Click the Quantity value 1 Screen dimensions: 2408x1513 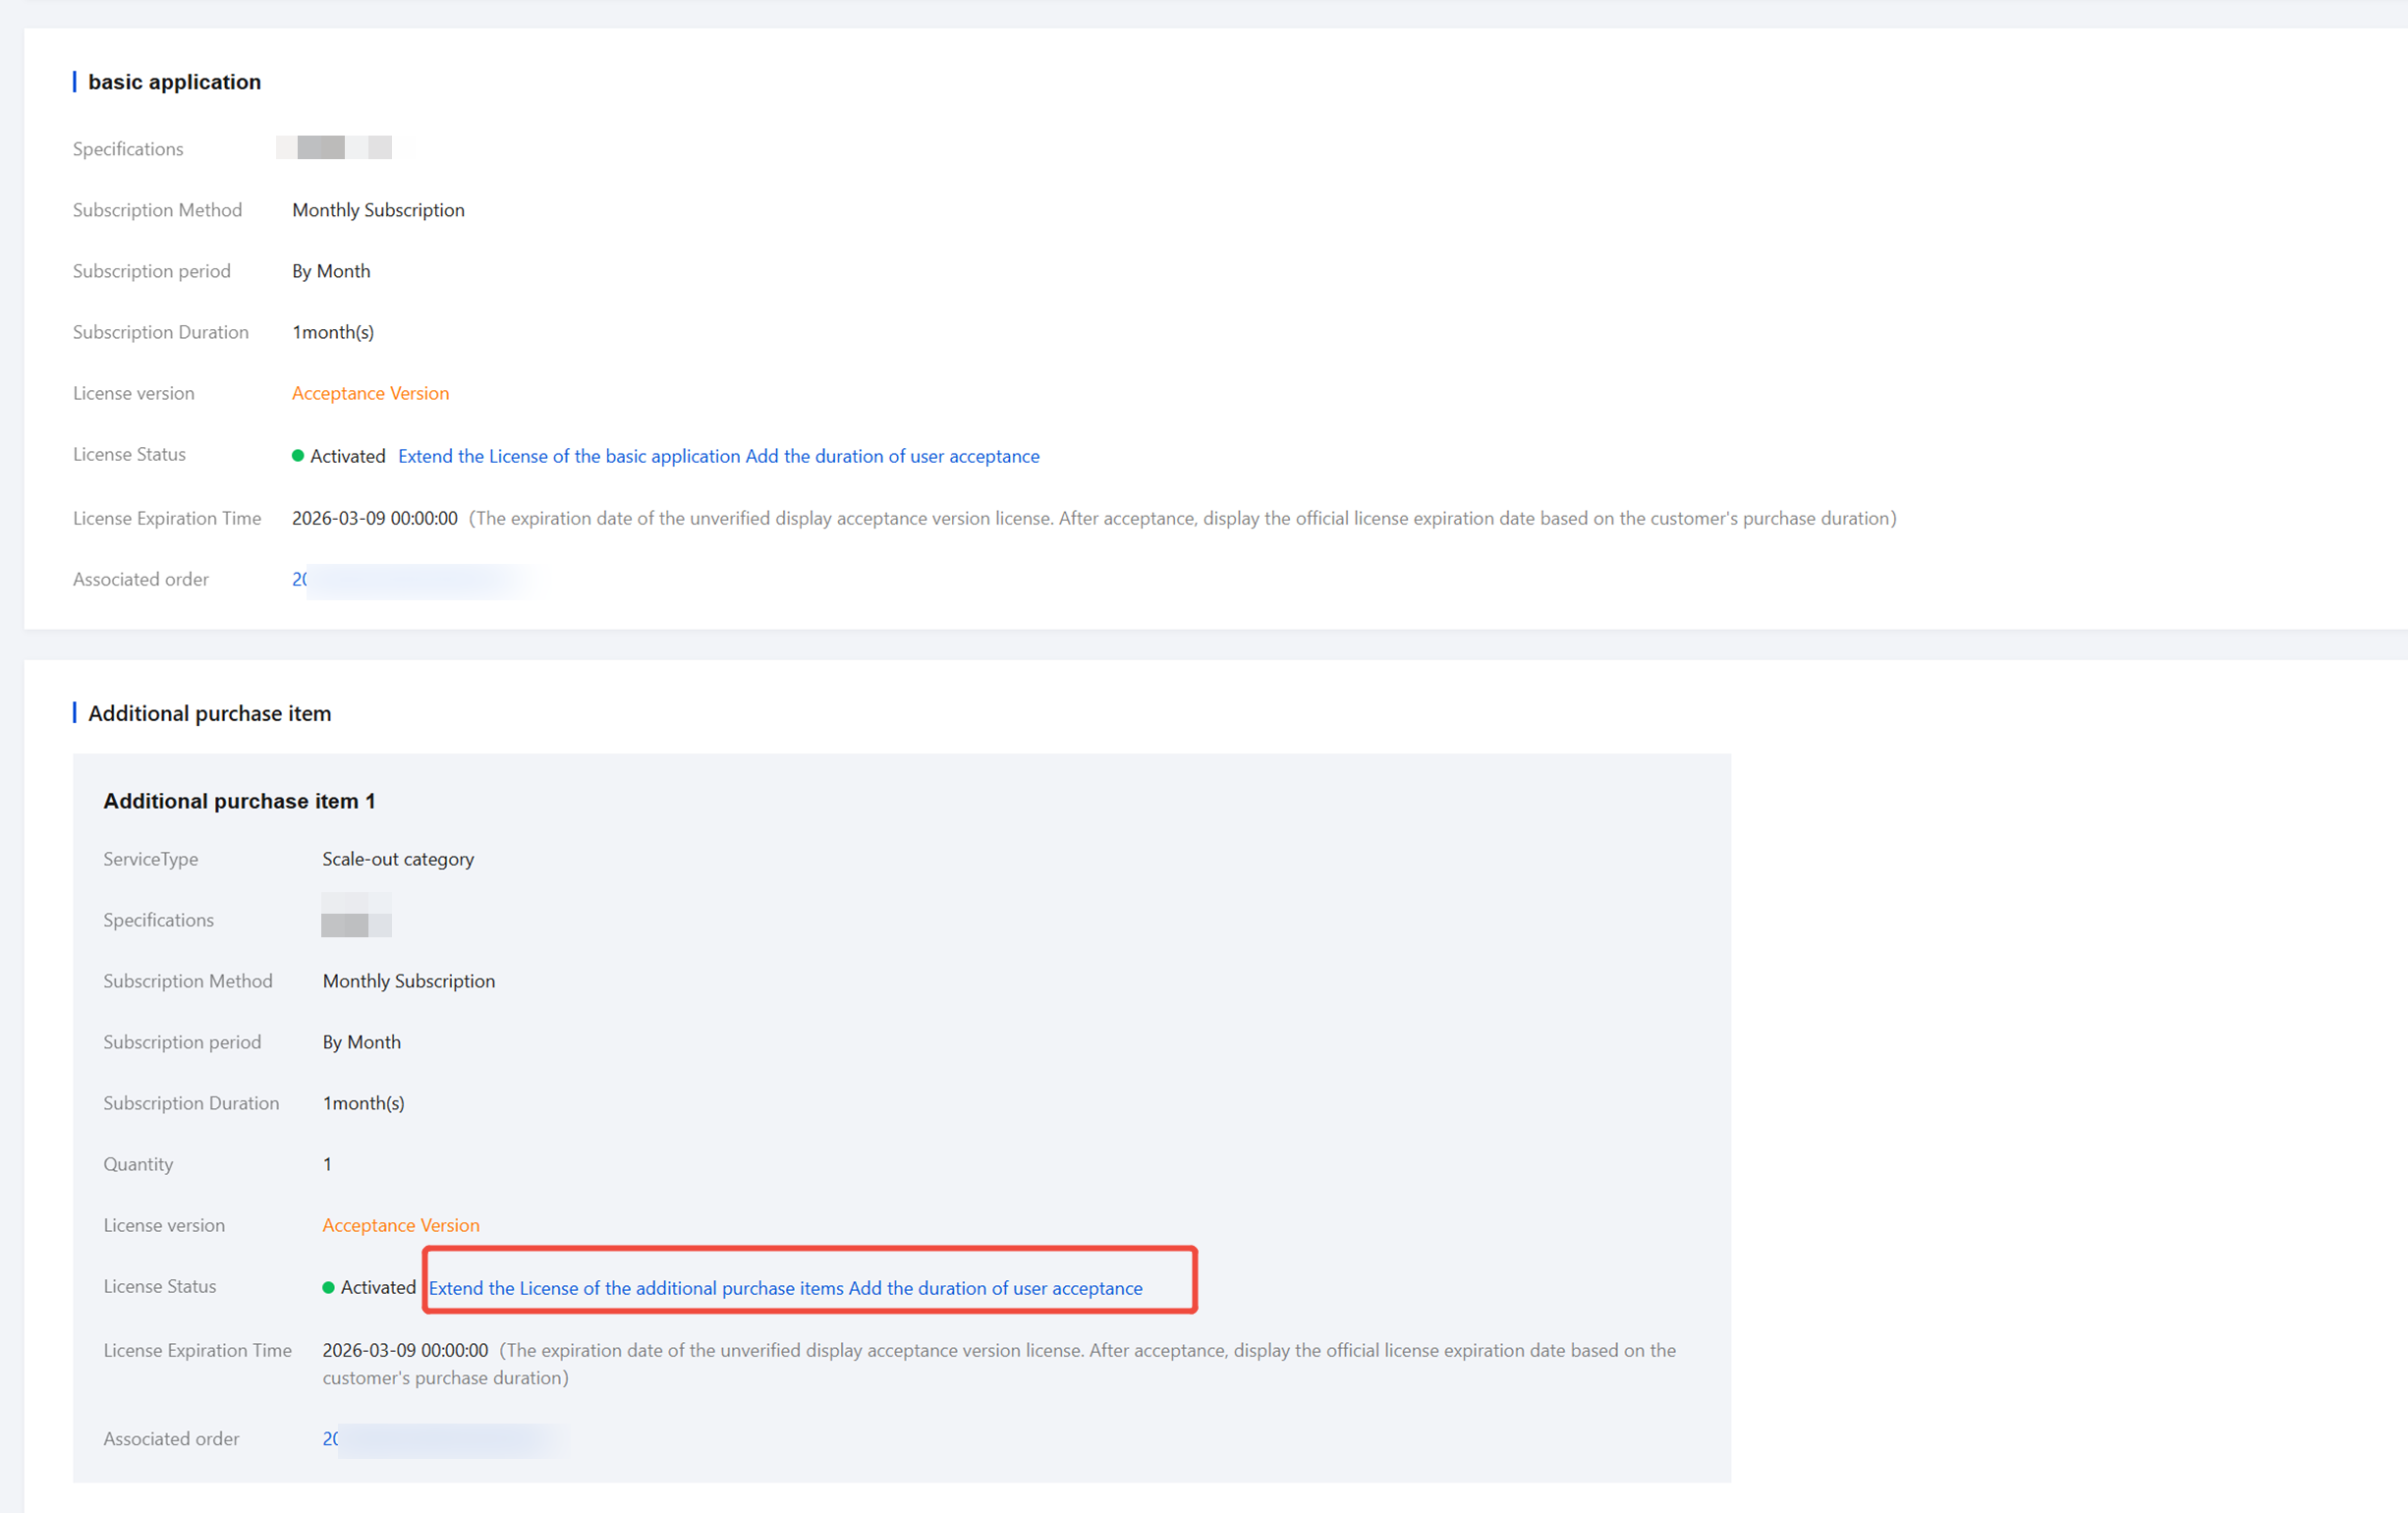[327, 1164]
